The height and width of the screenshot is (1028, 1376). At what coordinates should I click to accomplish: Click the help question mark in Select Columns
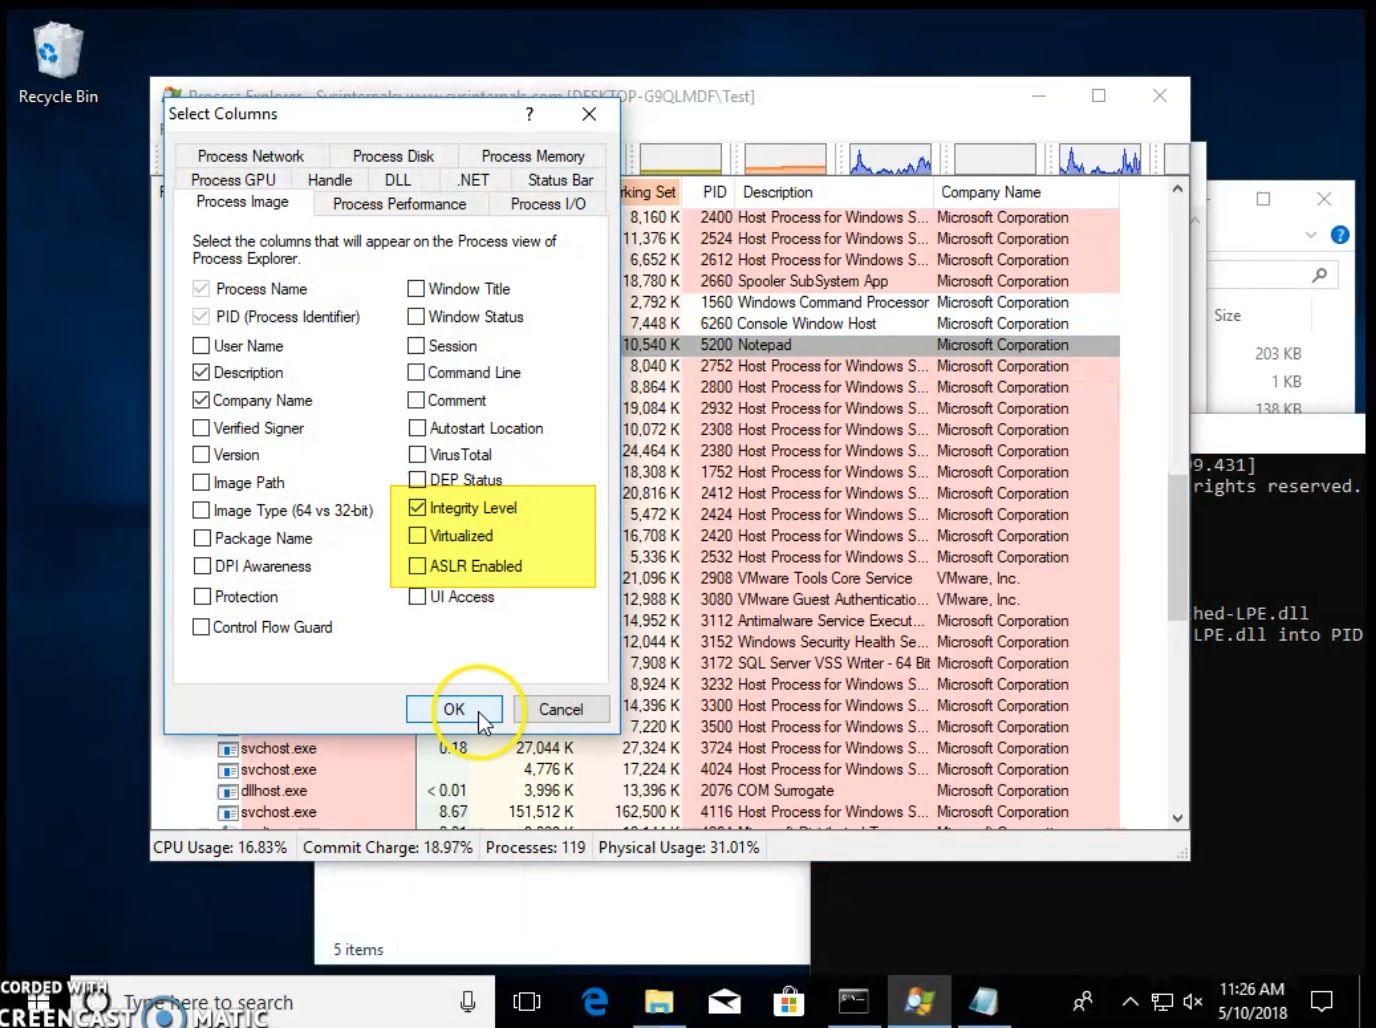coord(529,114)
